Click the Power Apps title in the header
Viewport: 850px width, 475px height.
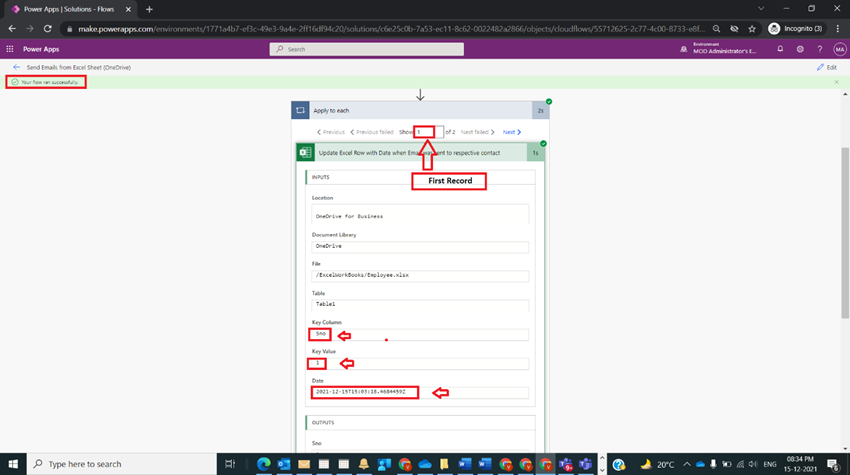[41, 49]
